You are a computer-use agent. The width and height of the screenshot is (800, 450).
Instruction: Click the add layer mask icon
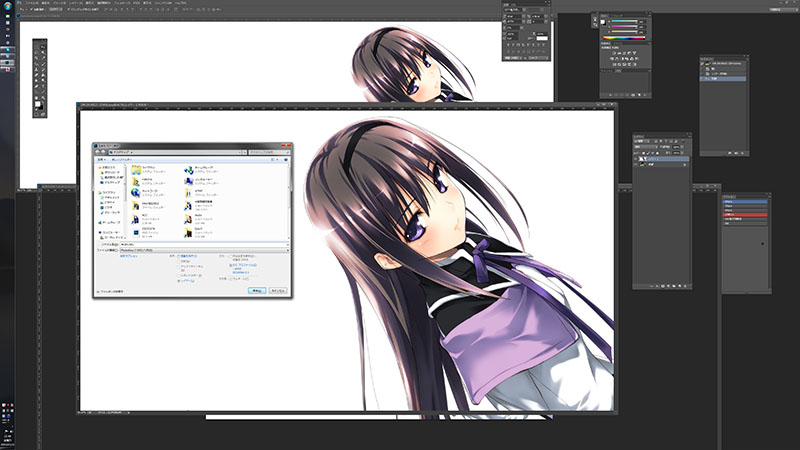click(x=663, y=286)
